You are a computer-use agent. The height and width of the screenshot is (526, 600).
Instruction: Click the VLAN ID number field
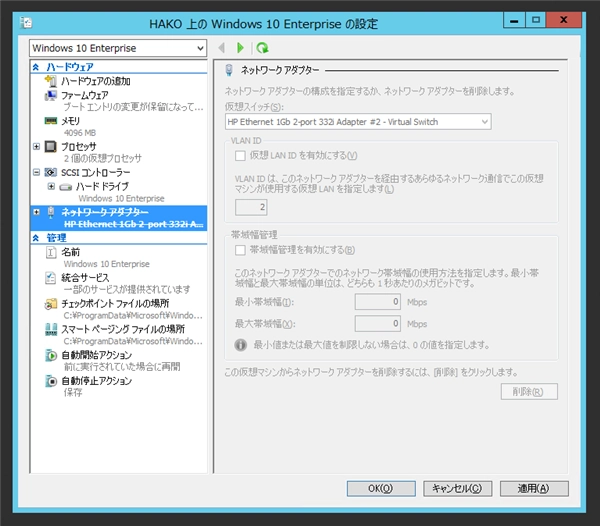point(251,207)
